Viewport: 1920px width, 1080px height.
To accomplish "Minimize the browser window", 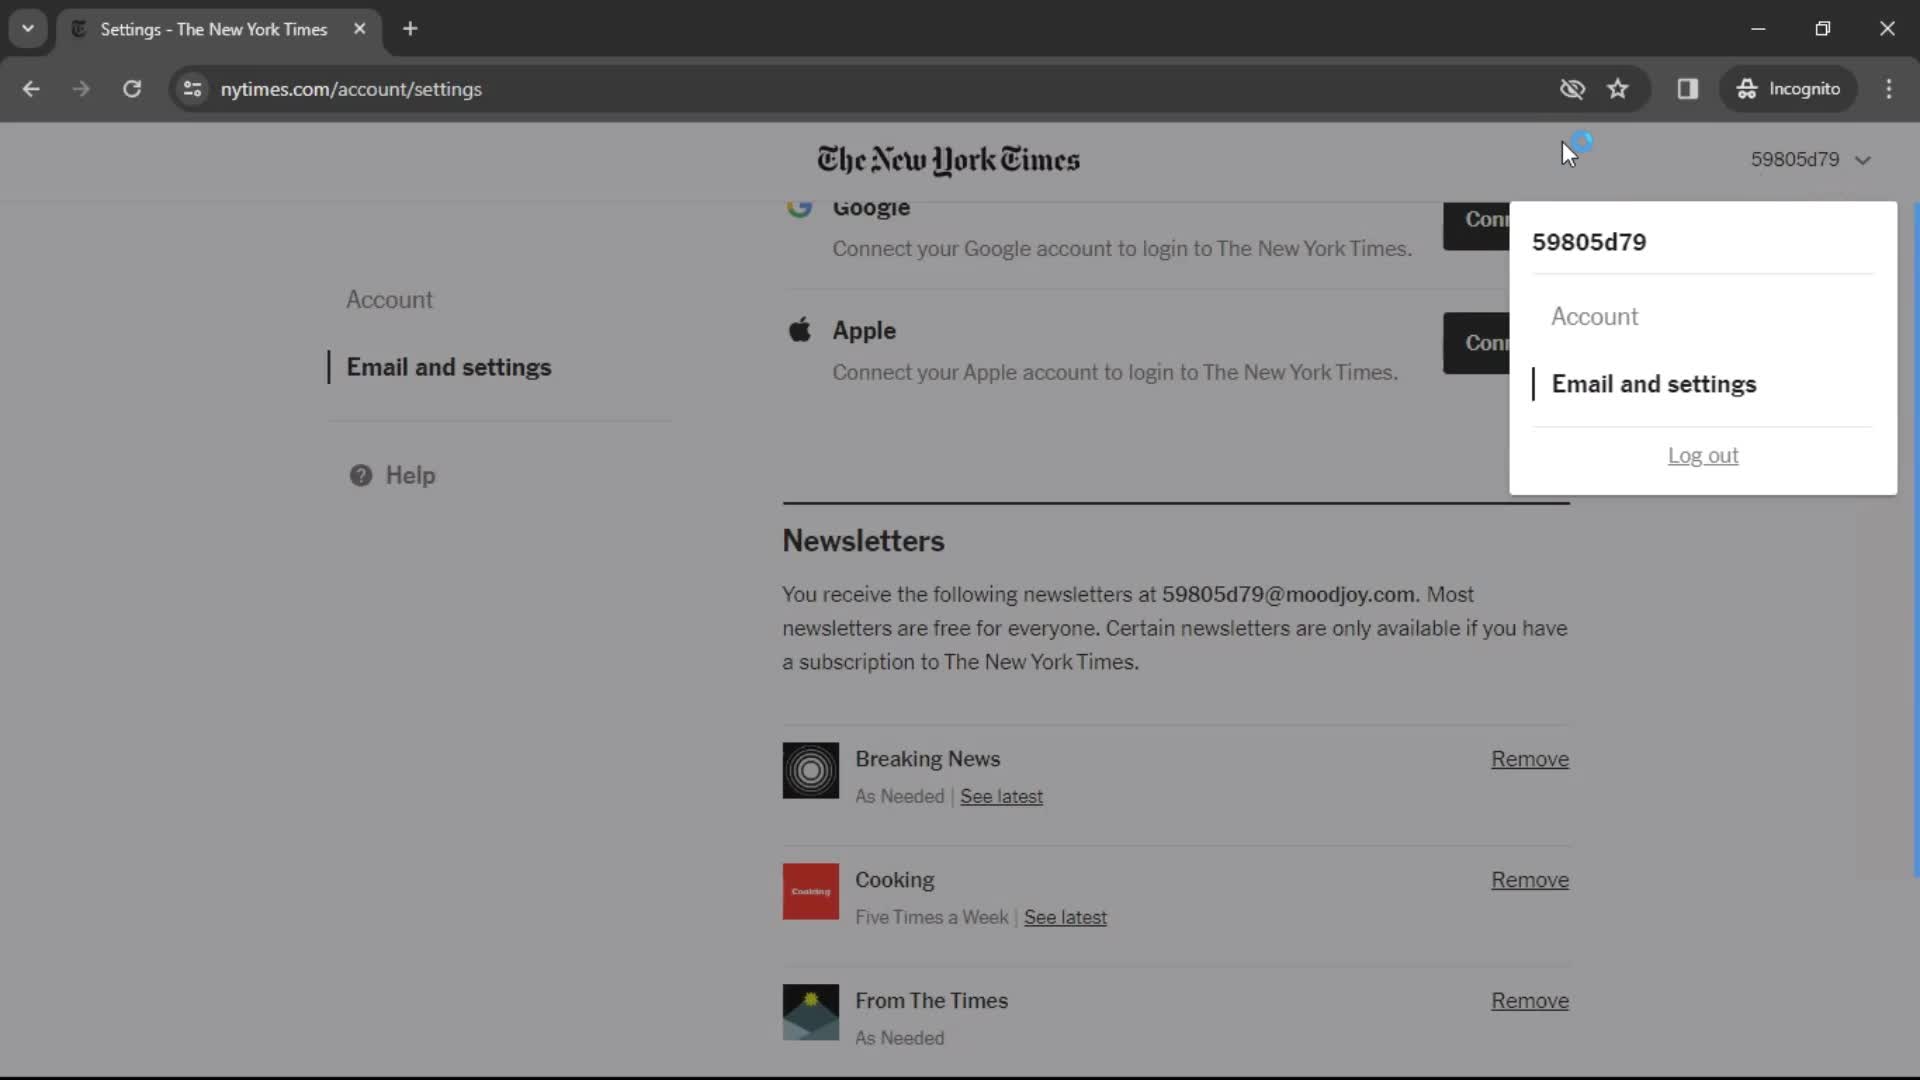I will click(x=1758, y=29).
